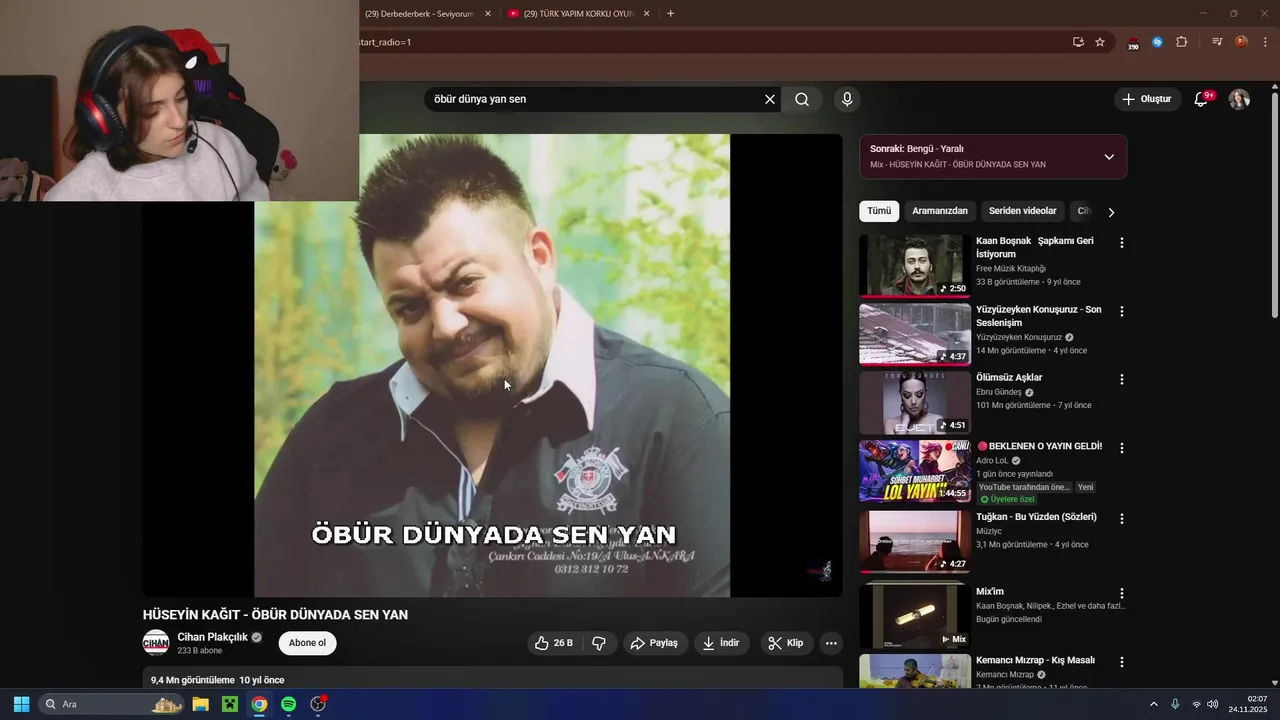1280x720 pixels.
Task: Click the Oluştur create button
Action: tap(1146, 99)
